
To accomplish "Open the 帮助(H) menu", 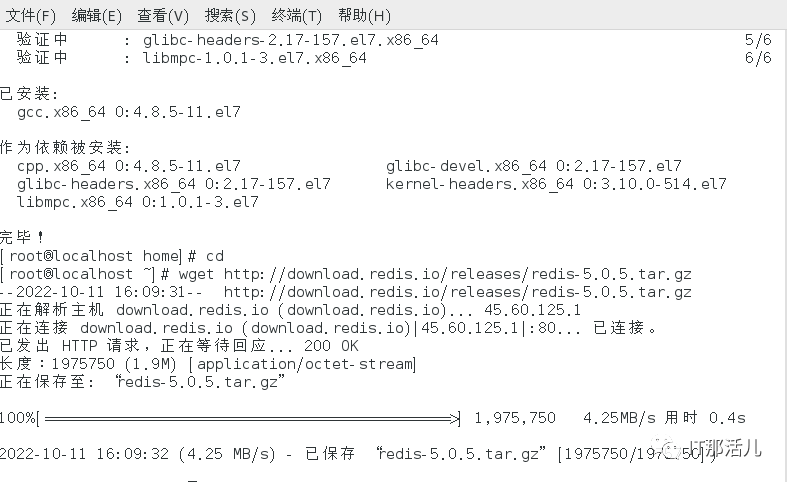I will [364, 16].
